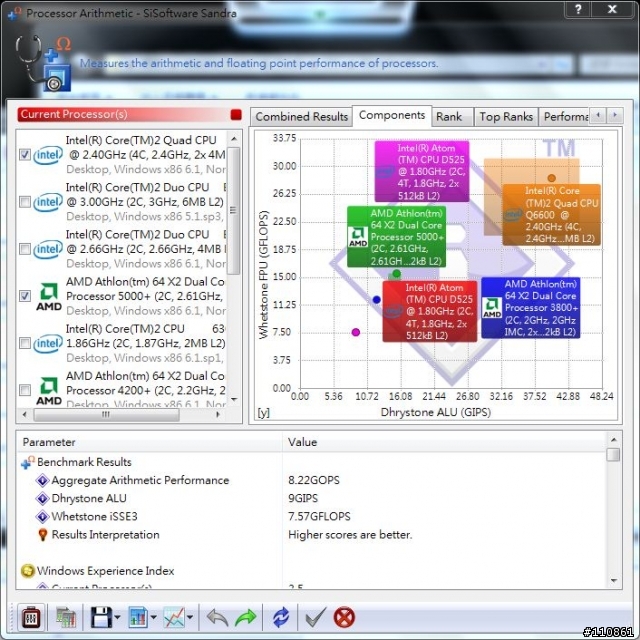Check the Athlon 64 X2 4200+ checkbox

pyautogui.click(x=25, y=390)
